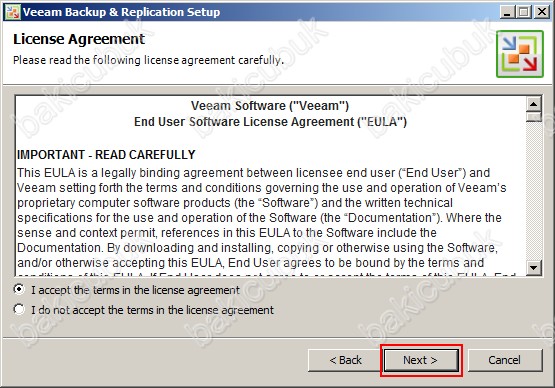Close the Veeam Backup & Replication Setup window
The height and width of the screenshot is (388, 555).
pyautogui.click(x=541, y=12)
